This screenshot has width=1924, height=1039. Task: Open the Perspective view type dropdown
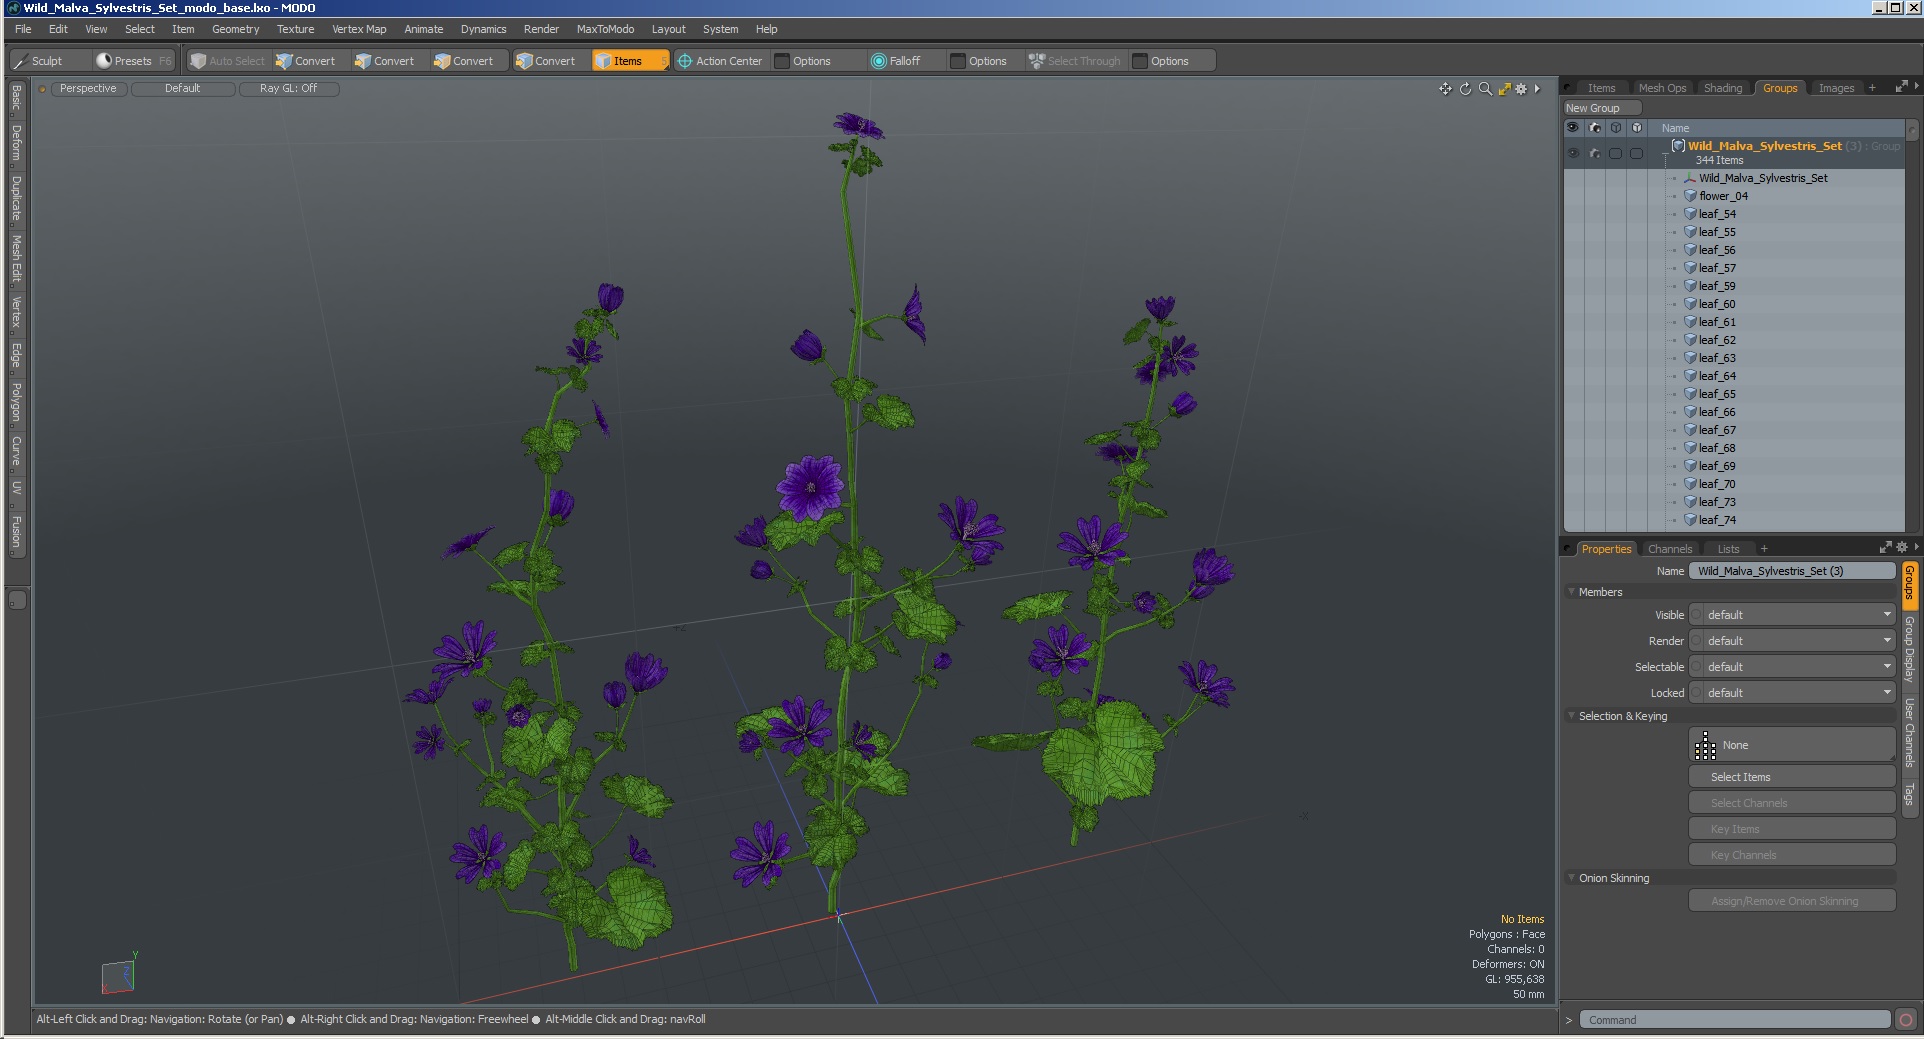coord(88,89)
